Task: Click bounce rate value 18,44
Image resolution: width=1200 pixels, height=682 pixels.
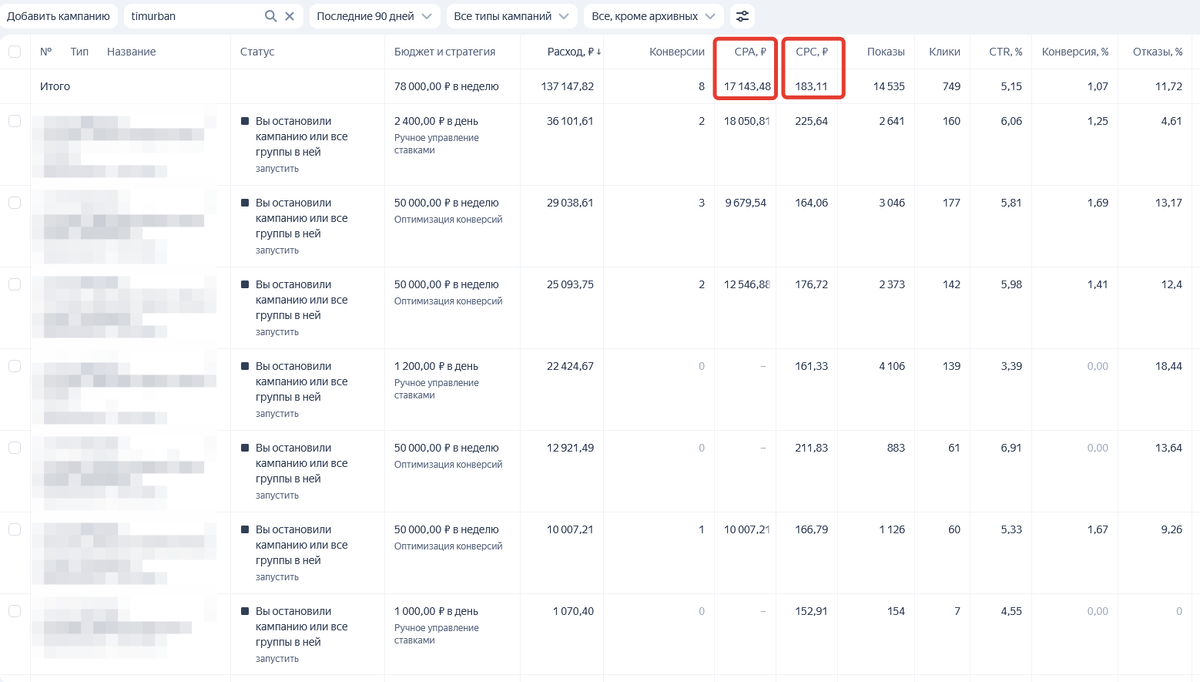Action: coord(1169,366)
